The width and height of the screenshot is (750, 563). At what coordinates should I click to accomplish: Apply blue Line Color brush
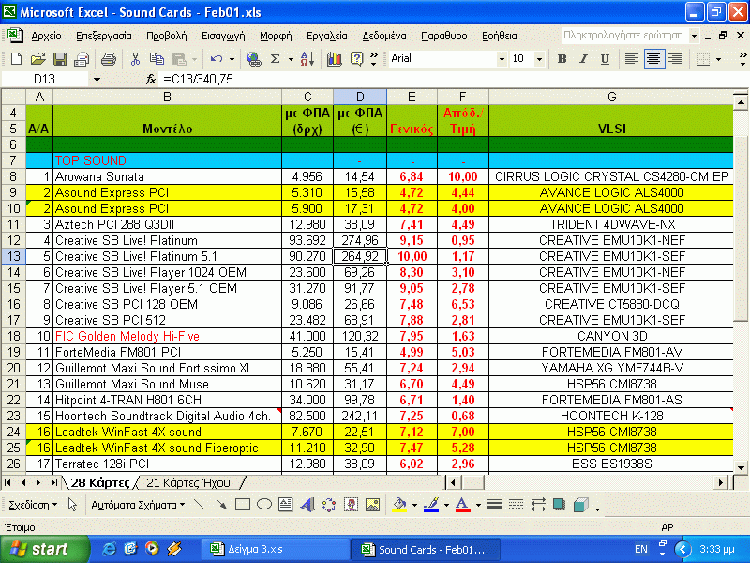pos(431,504)
